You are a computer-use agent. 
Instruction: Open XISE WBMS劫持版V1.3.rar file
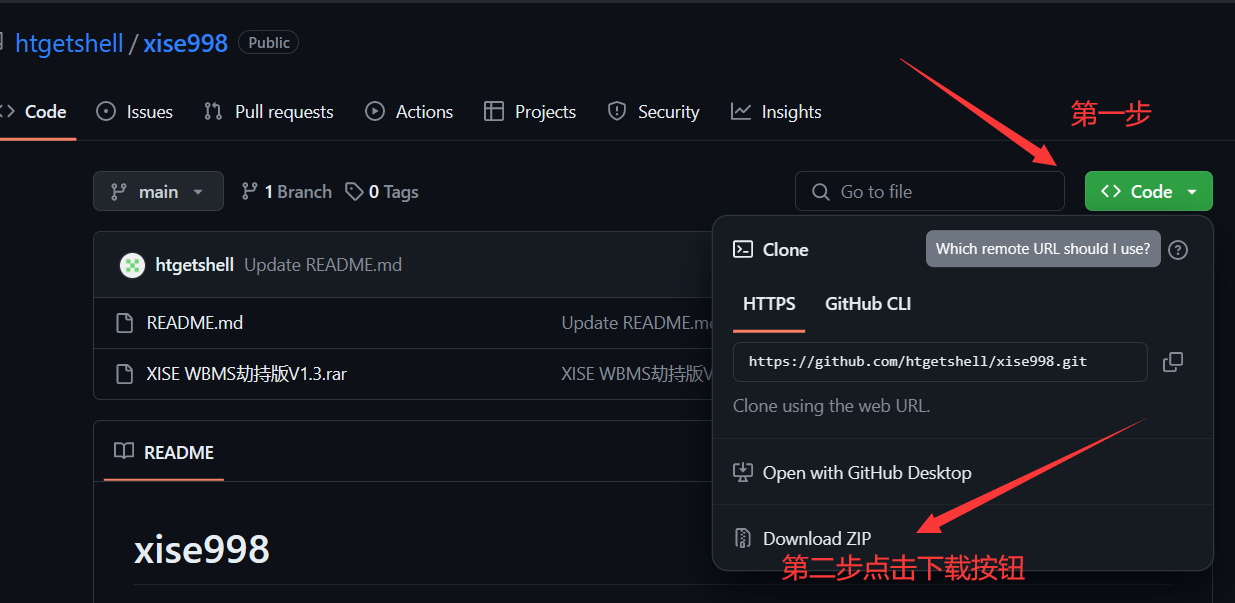247,374
